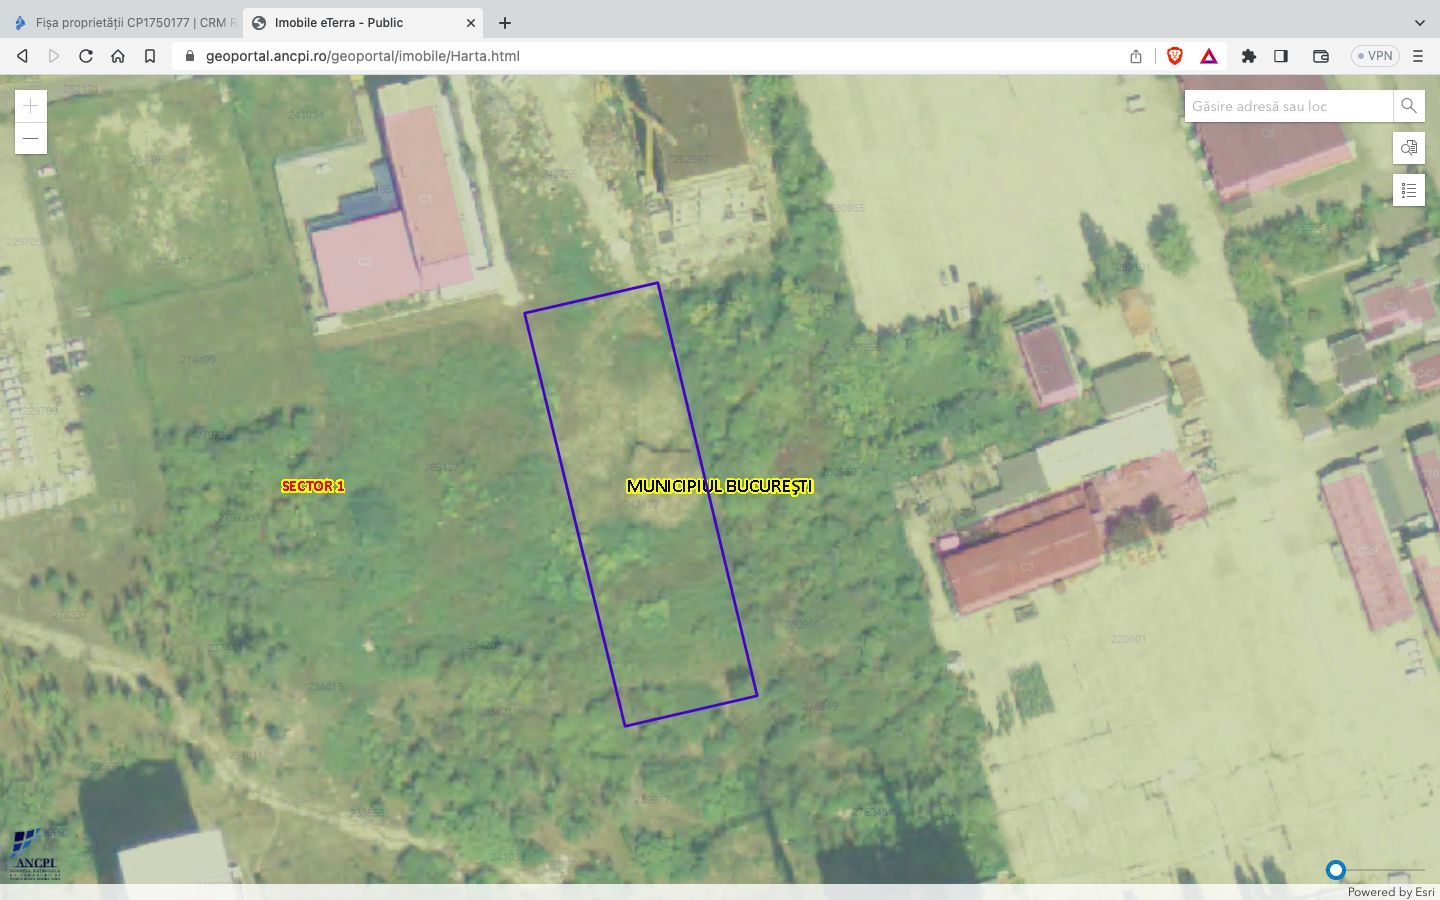
Task: Open a new browser tab
Action: point(505,22)
